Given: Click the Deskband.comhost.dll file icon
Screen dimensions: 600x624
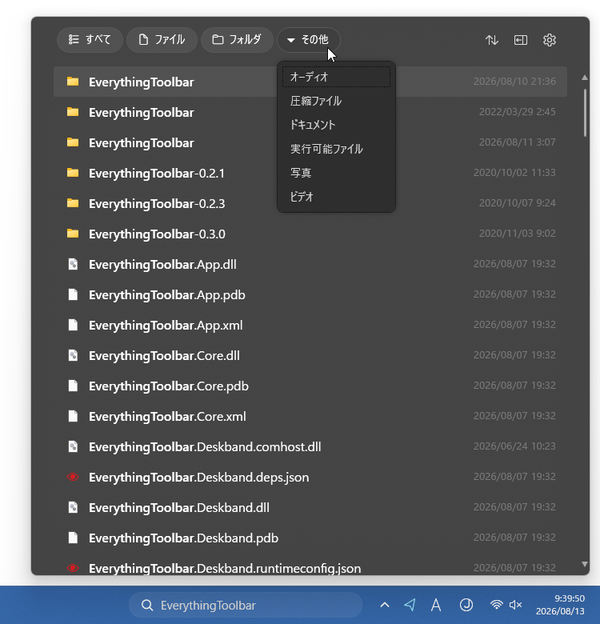Looking at the screenshot, I should (x=73, y=447).
